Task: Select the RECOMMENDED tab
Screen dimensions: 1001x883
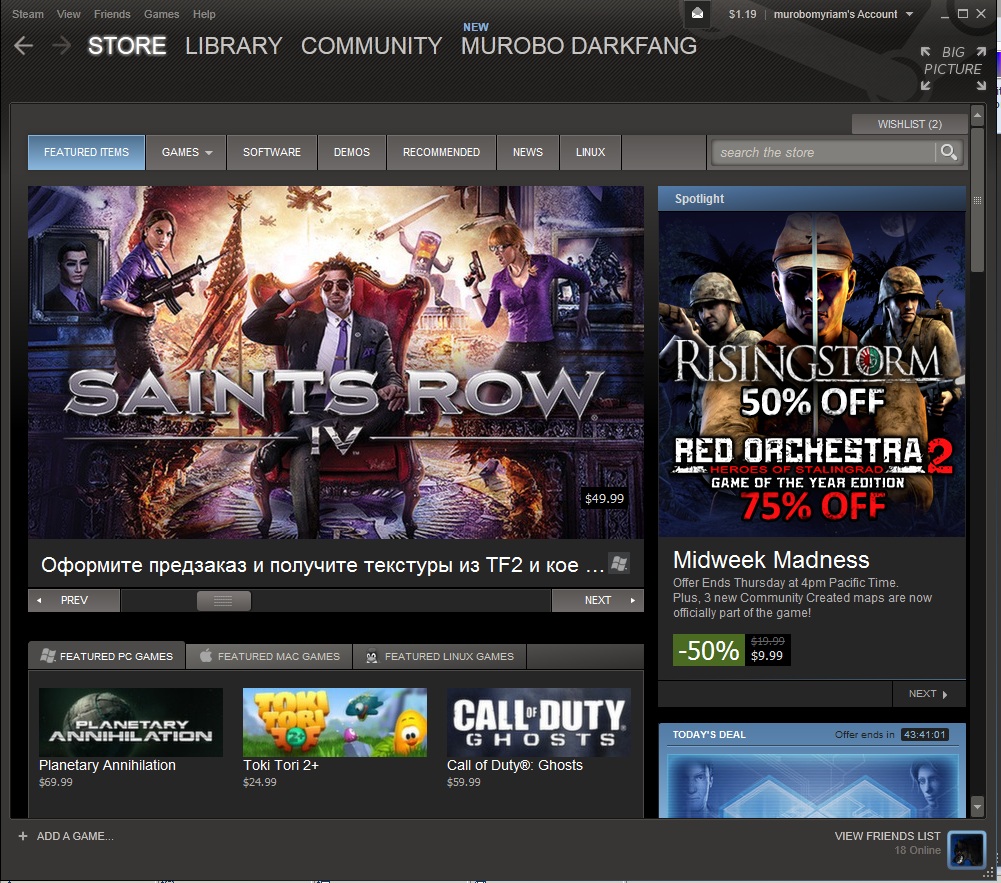Action: [x=441, y=152]
